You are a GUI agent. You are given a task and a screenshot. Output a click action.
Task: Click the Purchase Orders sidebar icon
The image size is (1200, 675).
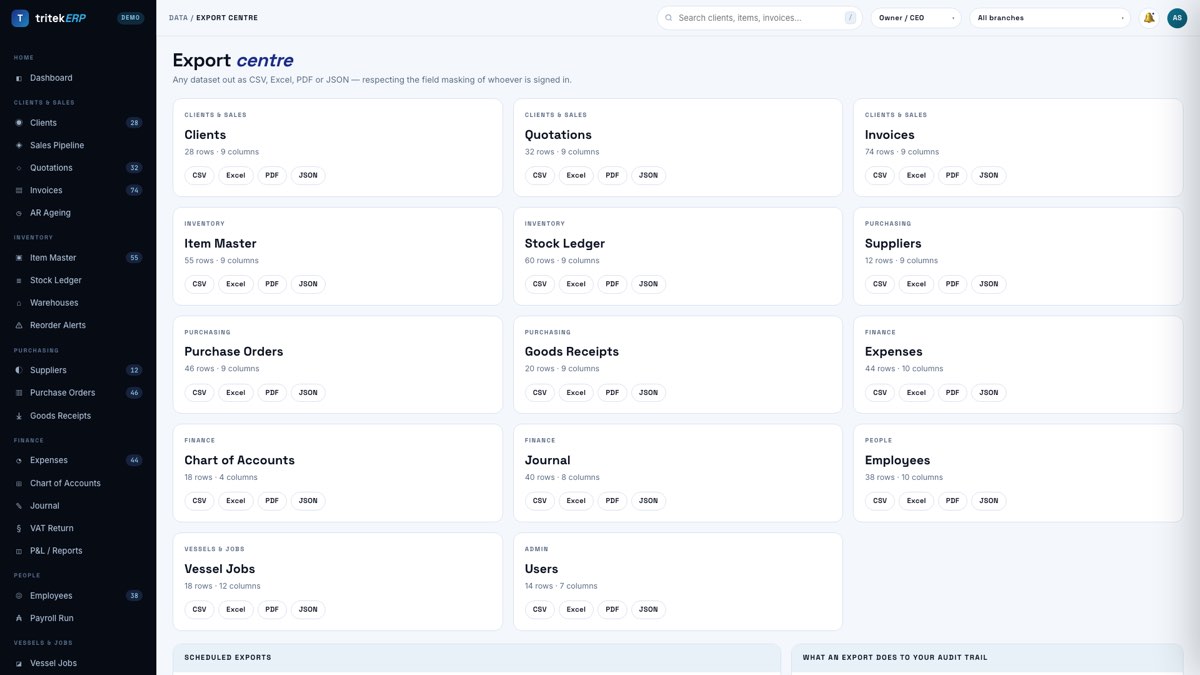pyautogui.click(x=19, y=393)
